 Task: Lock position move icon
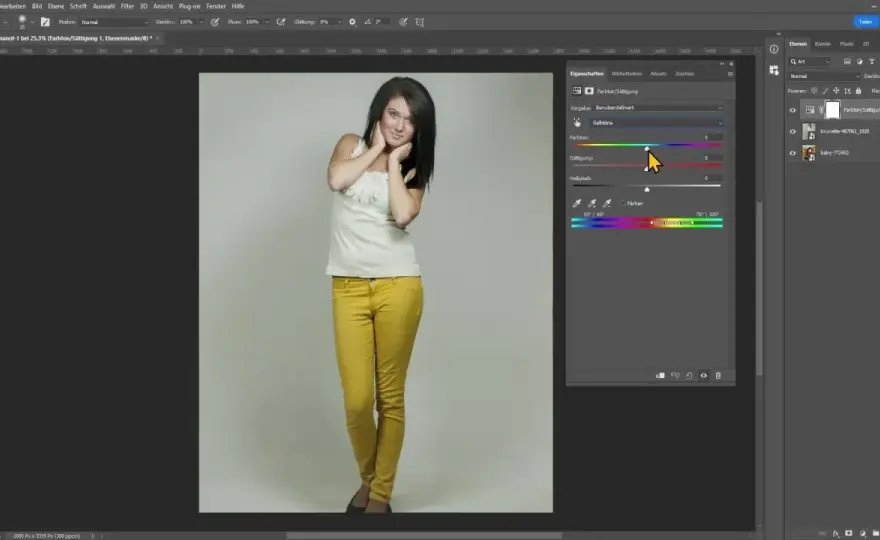click(x=836, y=91)
